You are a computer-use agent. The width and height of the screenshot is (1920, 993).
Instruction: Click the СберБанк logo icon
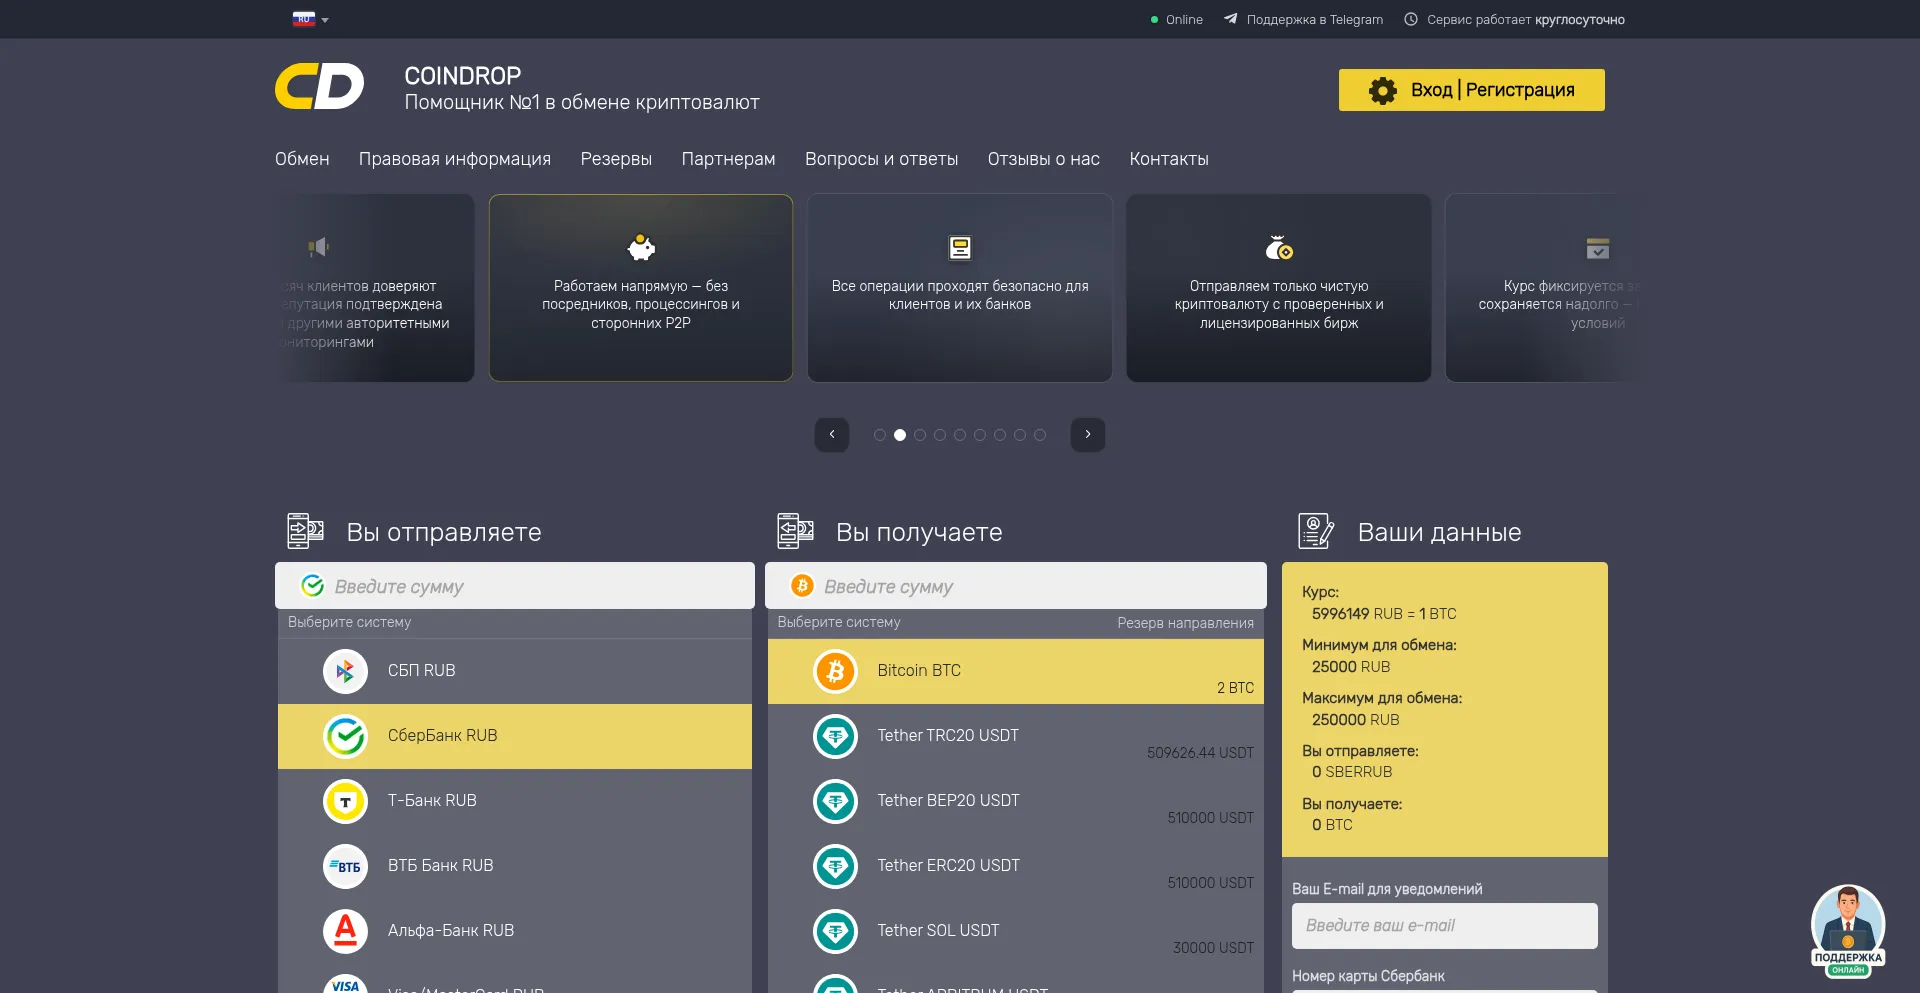click(345, 737)
